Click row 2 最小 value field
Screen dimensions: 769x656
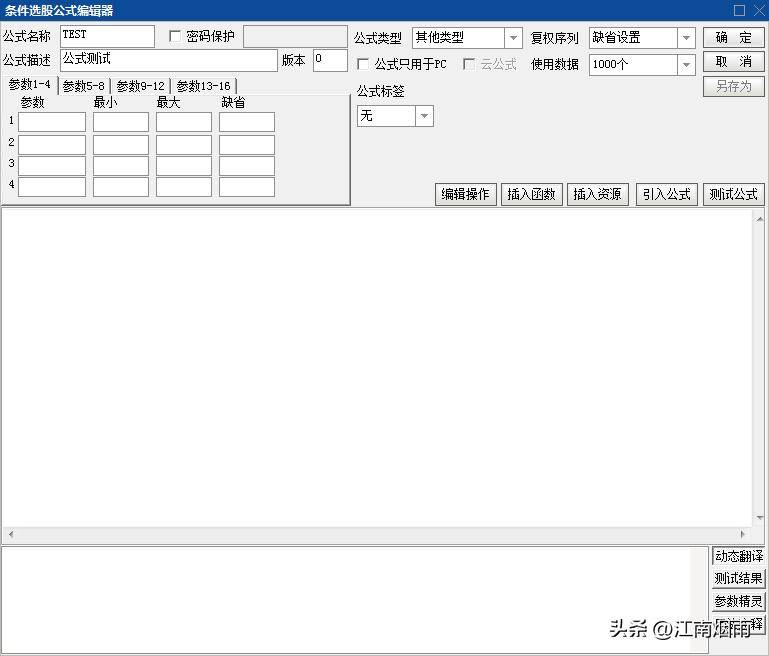121,145
